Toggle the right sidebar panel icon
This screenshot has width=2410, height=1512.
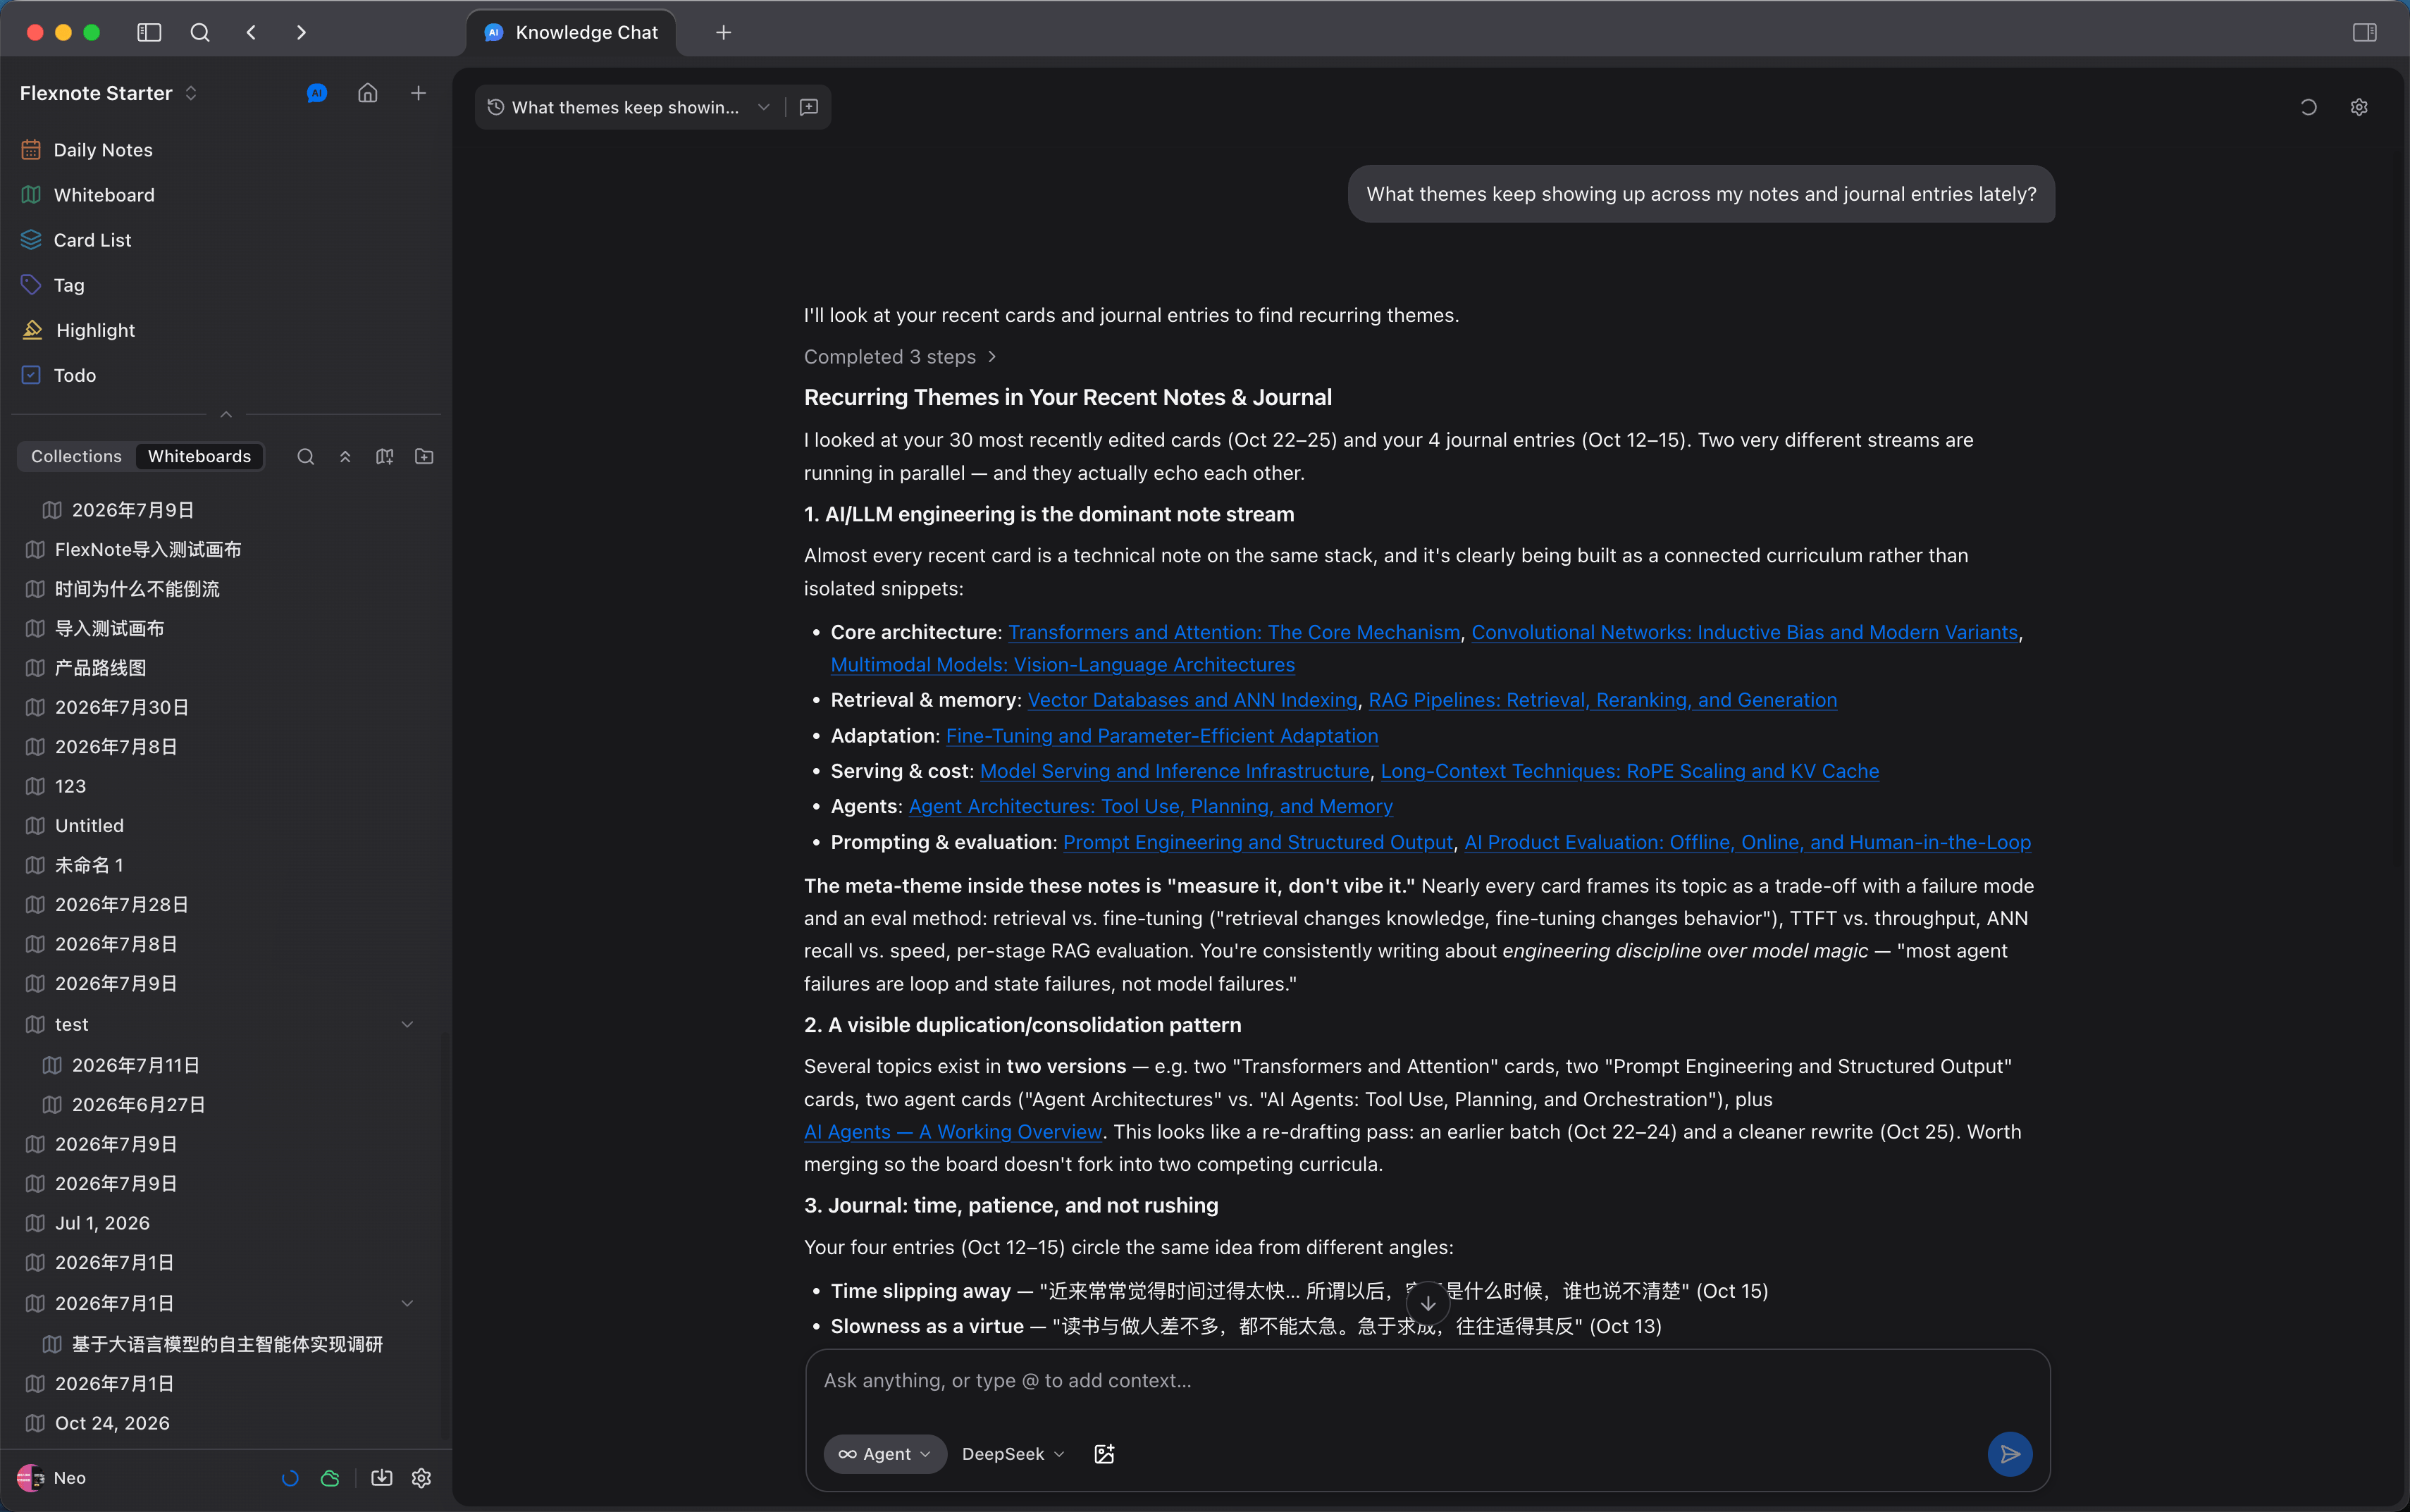coord(2364,32)
